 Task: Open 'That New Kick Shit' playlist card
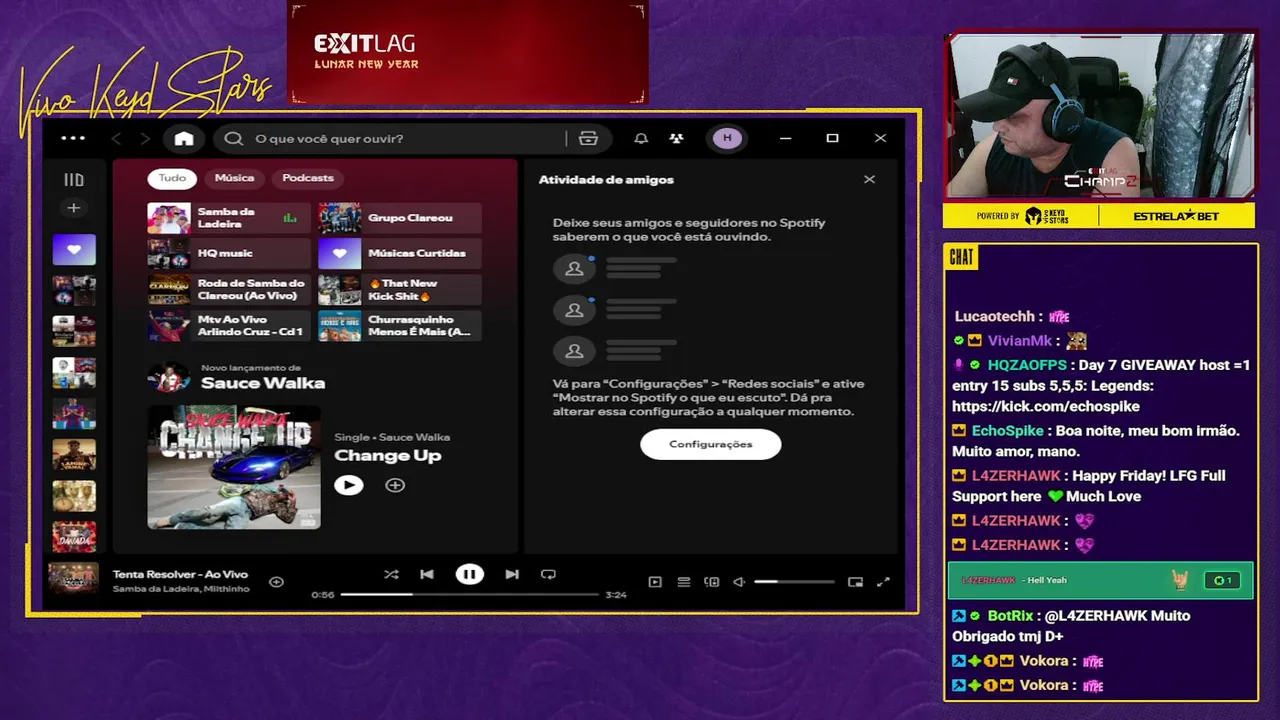click(400, 290)
